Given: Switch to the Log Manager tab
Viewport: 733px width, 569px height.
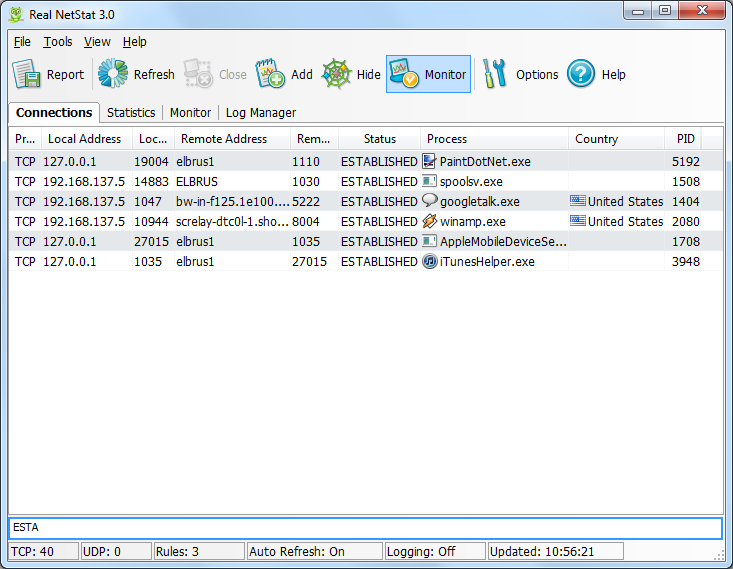Looking at the screenshot, I should pyautogui.click(x=261, y=113).
